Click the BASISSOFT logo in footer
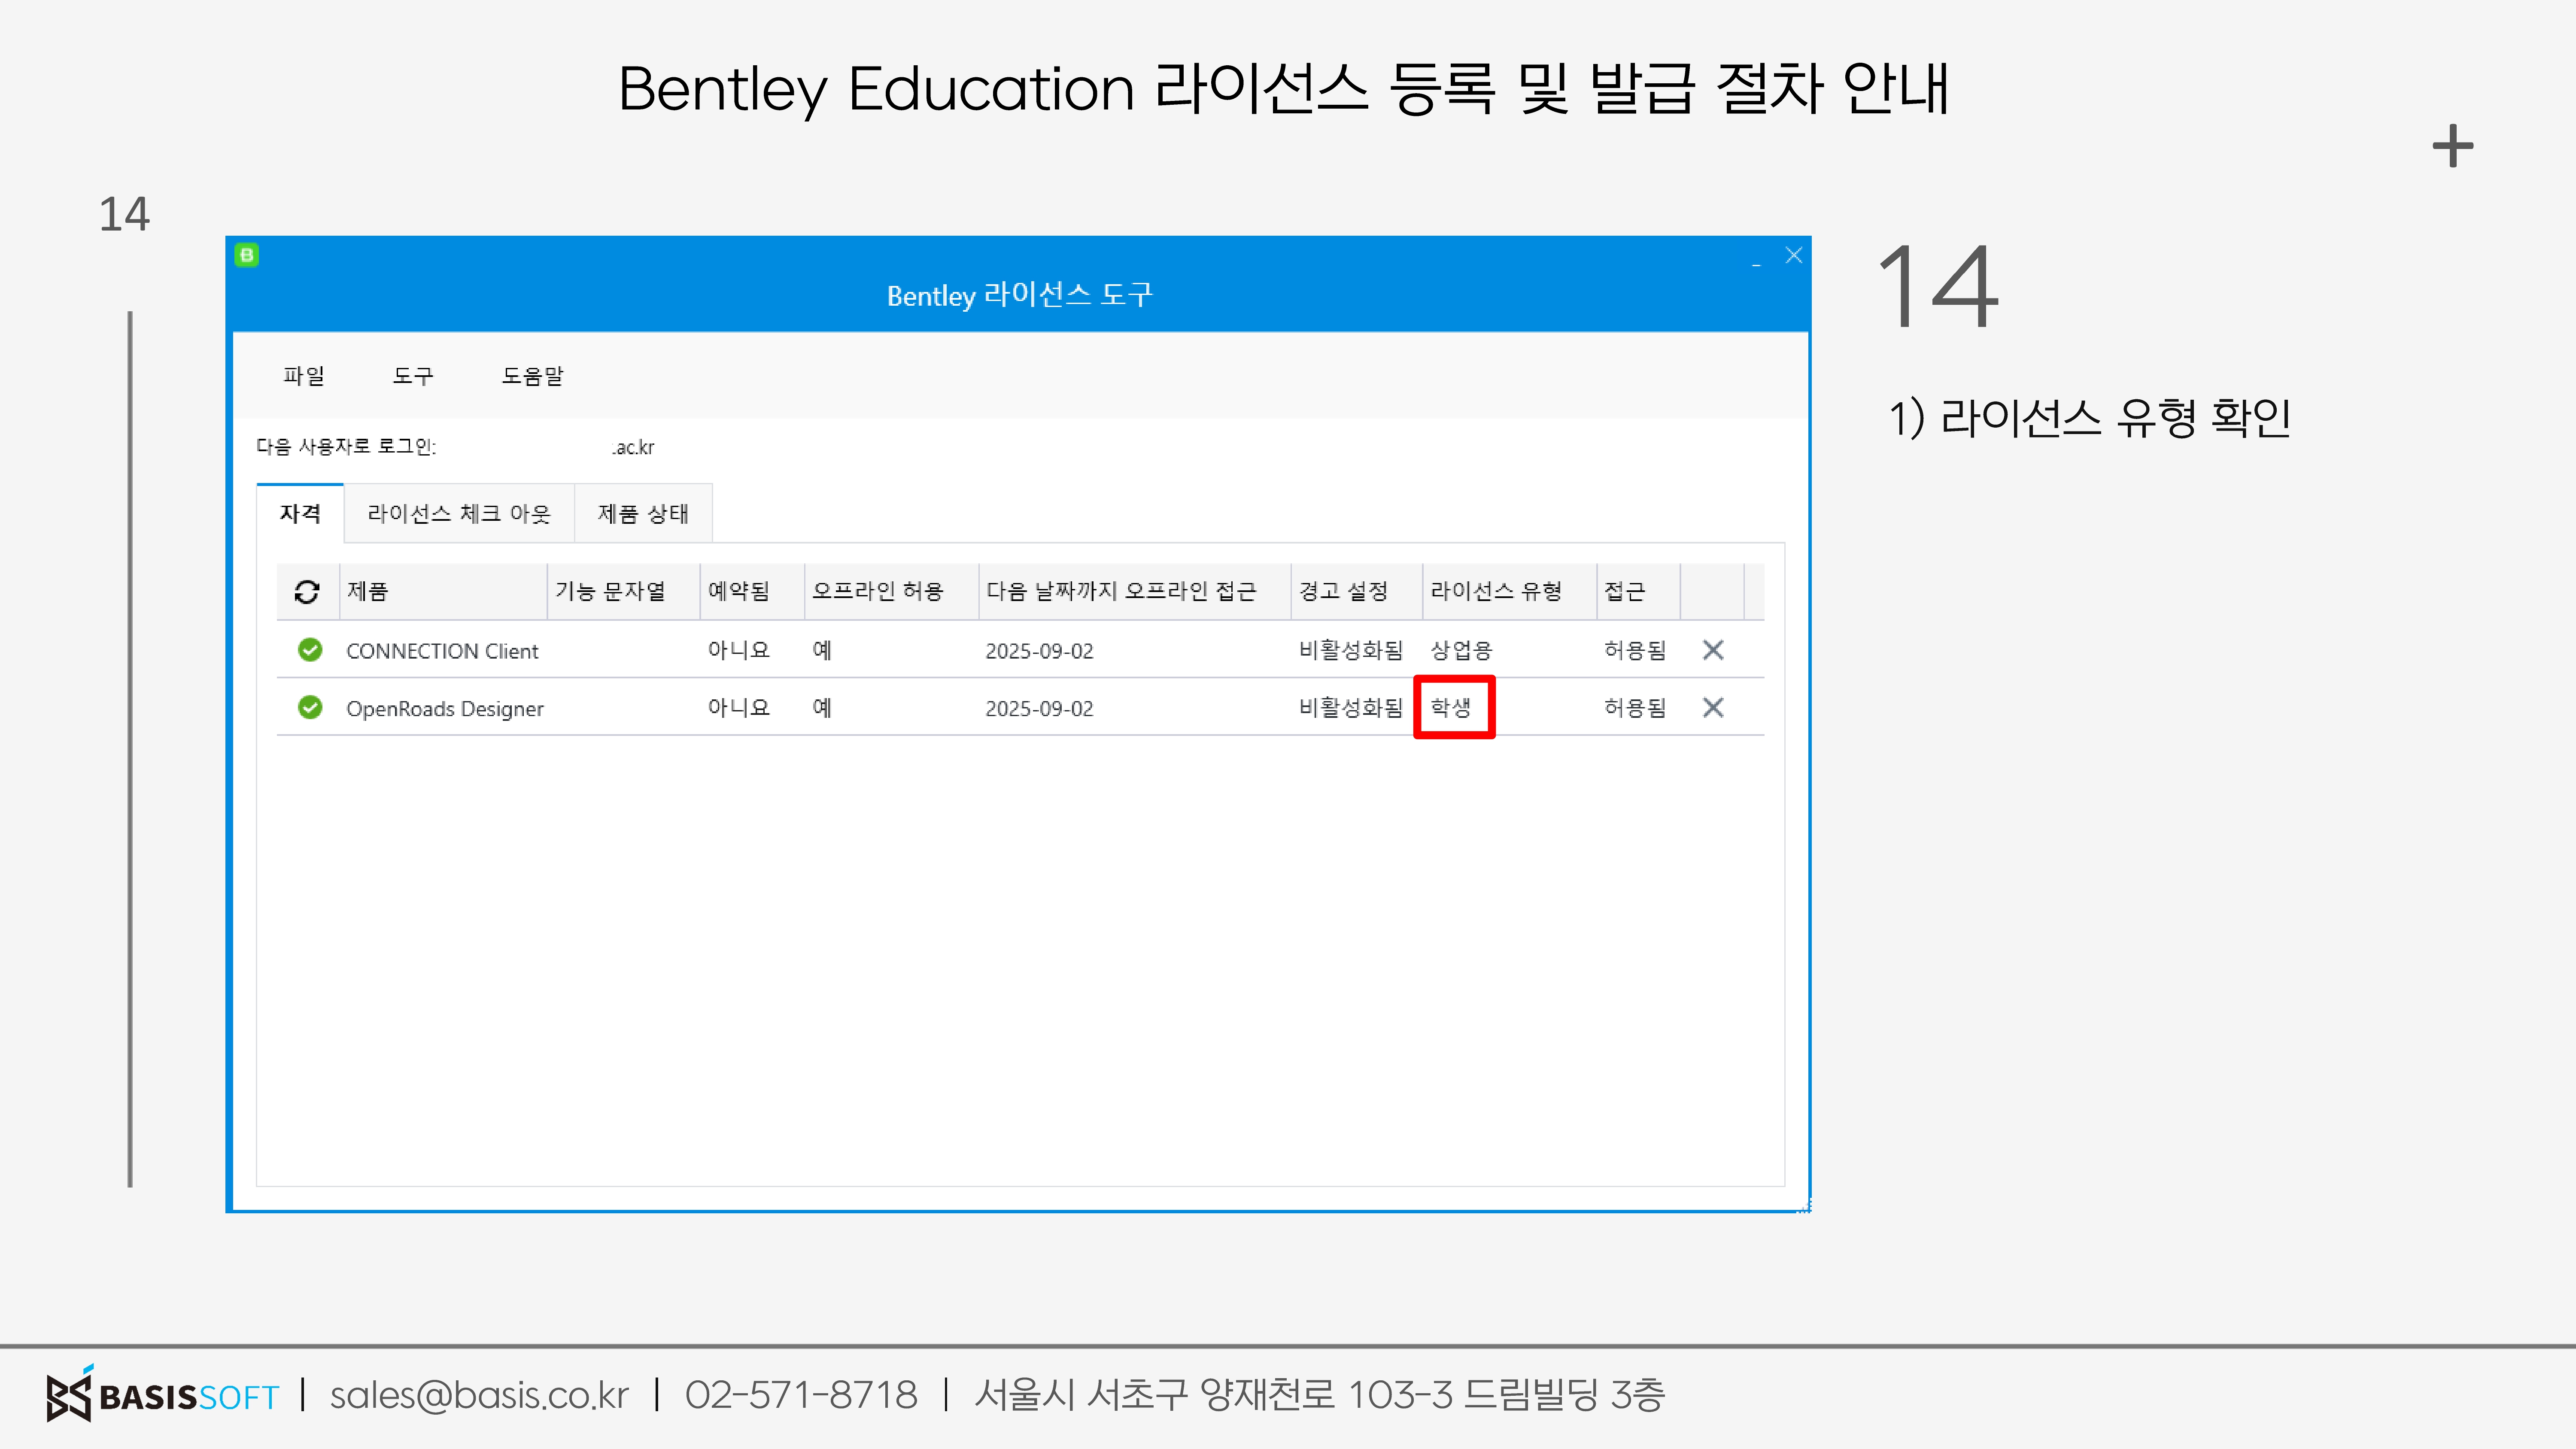Screen dimensions: 2576x1449 click(x=163, y=1394)
